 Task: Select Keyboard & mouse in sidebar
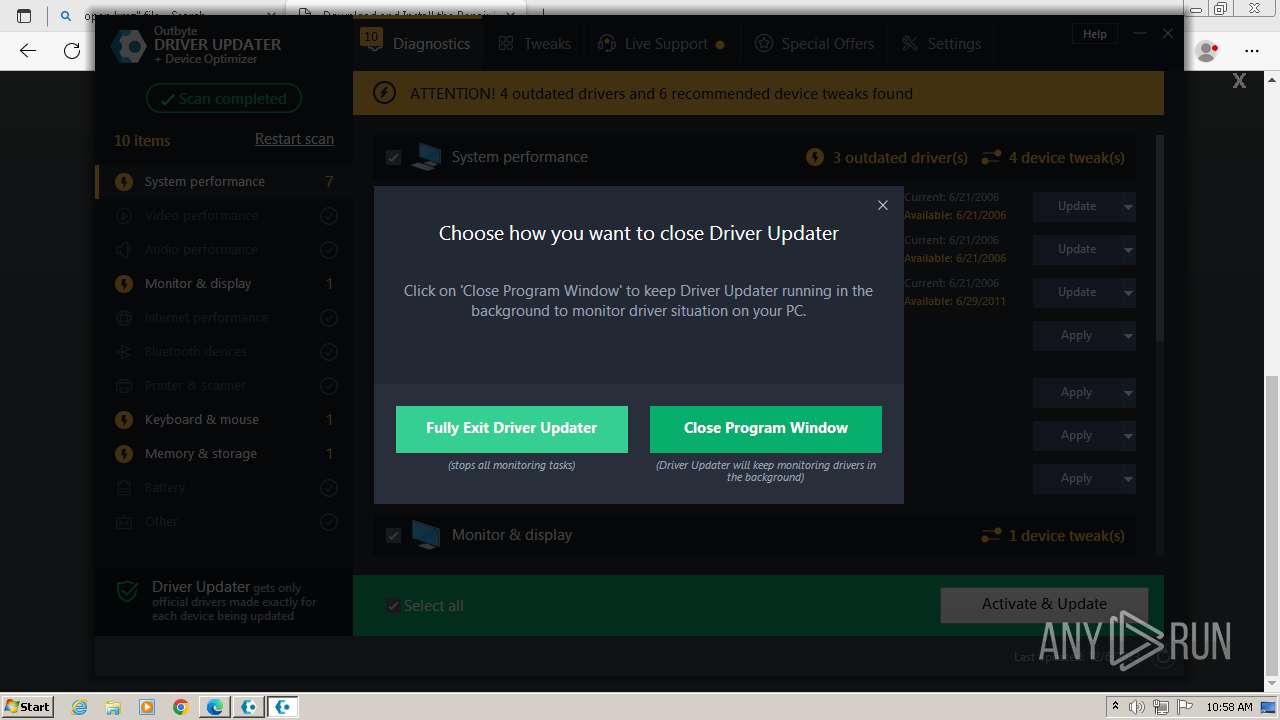pyautogui.click(x=224, y=420)
